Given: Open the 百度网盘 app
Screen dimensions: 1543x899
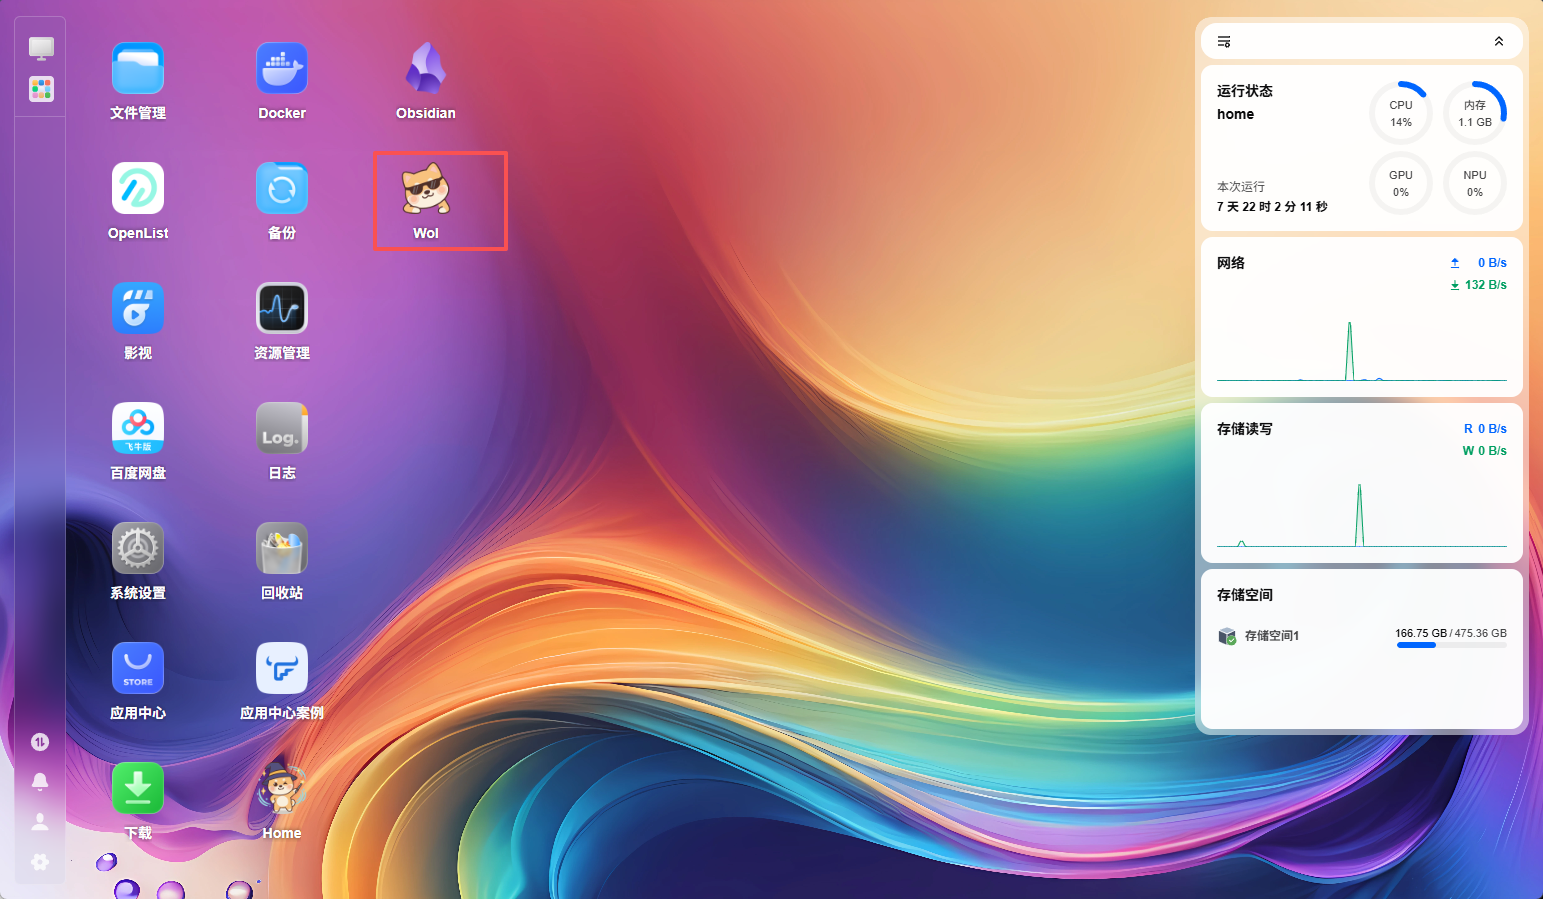Looking at the screenshot, I should [x=138, y=428].
